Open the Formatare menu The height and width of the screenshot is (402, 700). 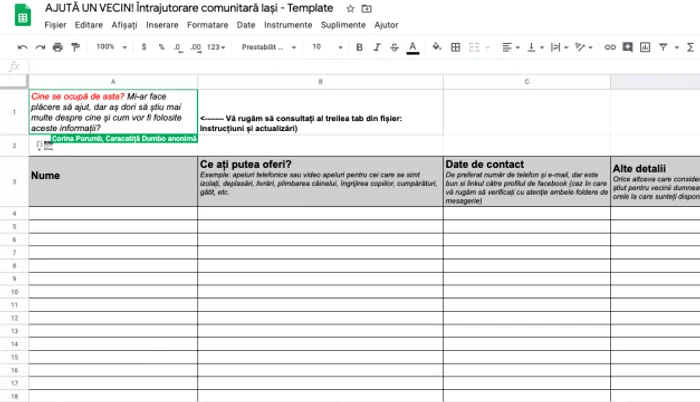[x=208, y=25]
